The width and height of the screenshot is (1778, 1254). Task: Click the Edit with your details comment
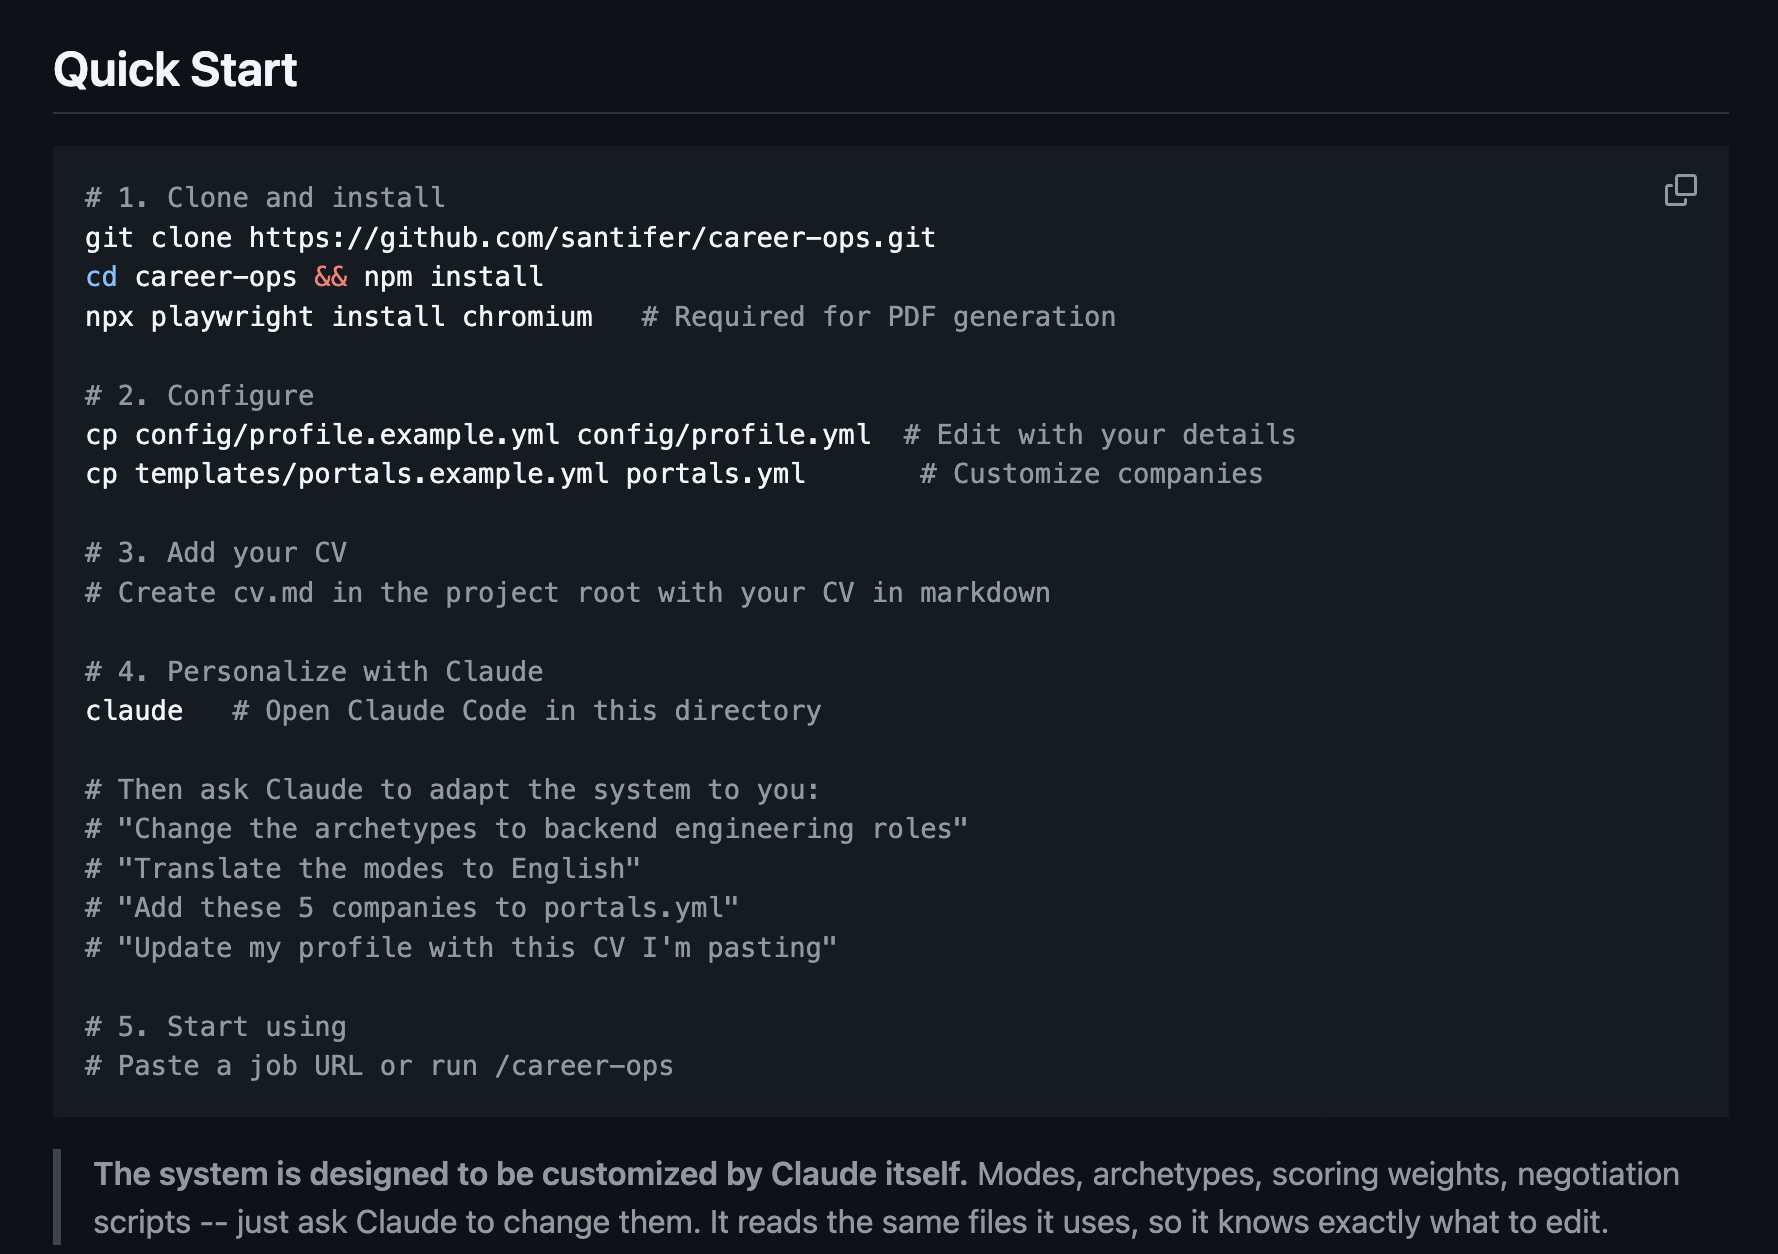pos(1099,435)
